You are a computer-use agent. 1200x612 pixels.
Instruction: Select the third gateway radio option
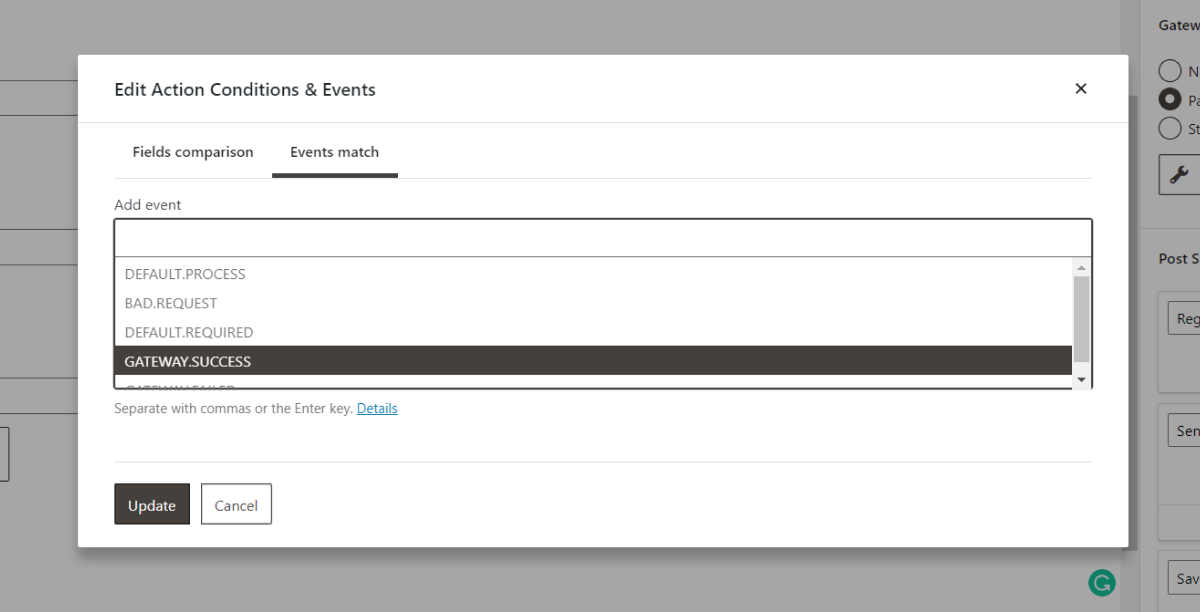[1169, 128]
